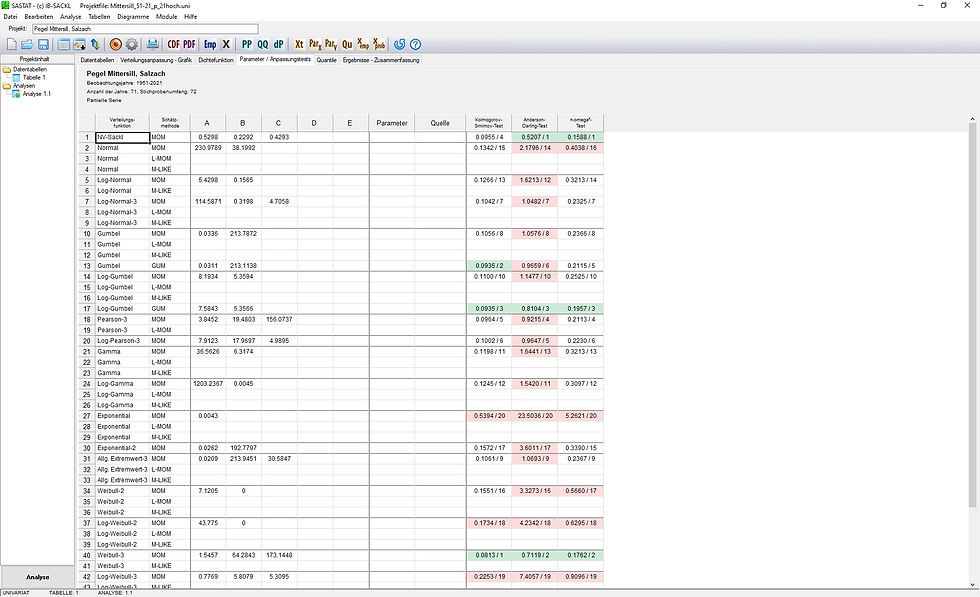Click the printer icon in toolbar
Screen dimensions: 980x597
coord(152,44)
